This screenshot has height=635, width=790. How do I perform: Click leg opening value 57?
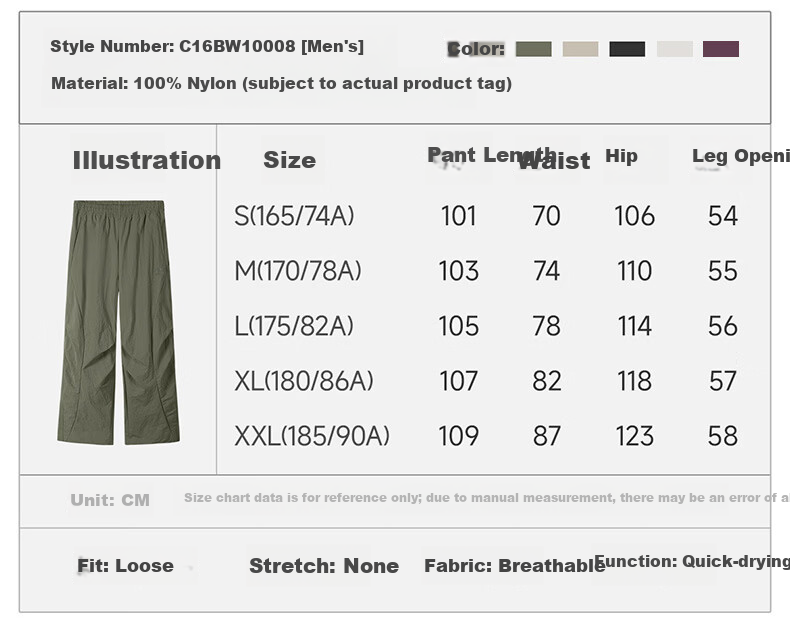tap(723, 380)
